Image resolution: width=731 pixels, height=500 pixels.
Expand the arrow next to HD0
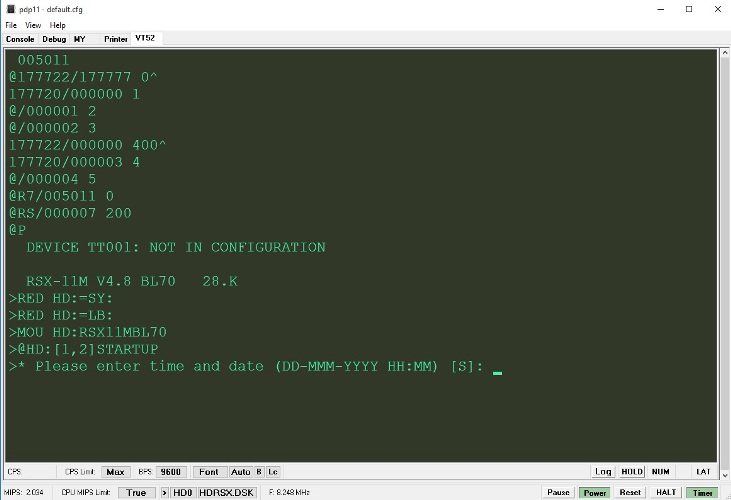pos(166,492)
